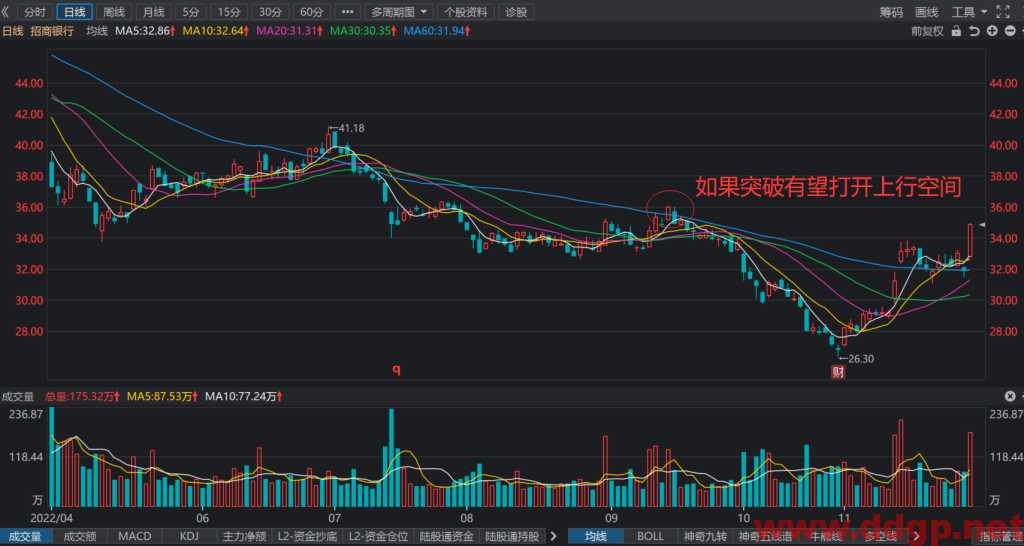
Task: Click the red q marker at the chart bottom
Action: tap(396, 370)
